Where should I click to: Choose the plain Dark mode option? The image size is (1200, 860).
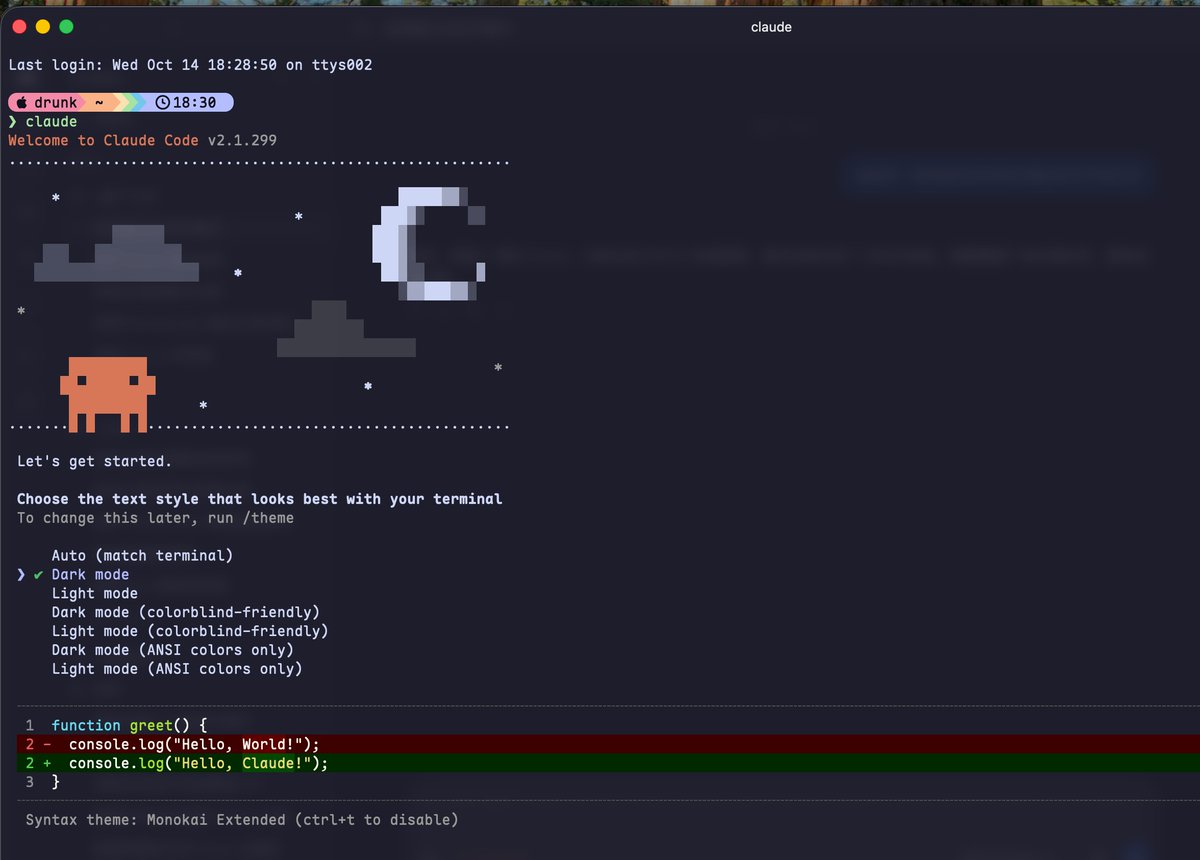(90, 574)
